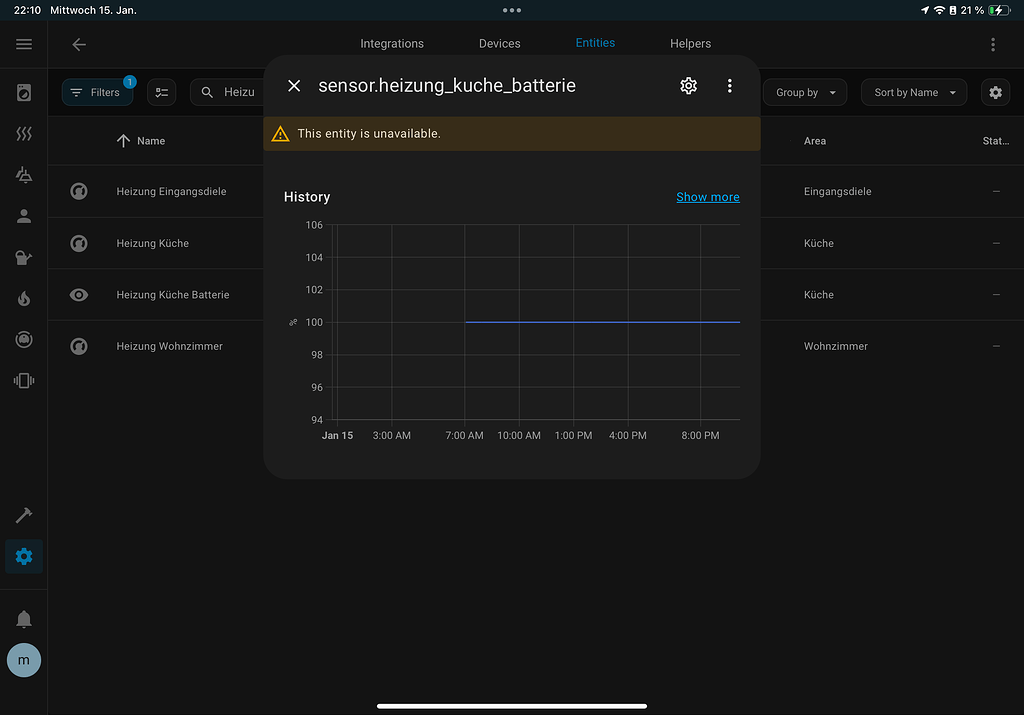The image size is (1024, 715).
Task: Open the Sort by Name dropdown
Action: click(913, 92)
